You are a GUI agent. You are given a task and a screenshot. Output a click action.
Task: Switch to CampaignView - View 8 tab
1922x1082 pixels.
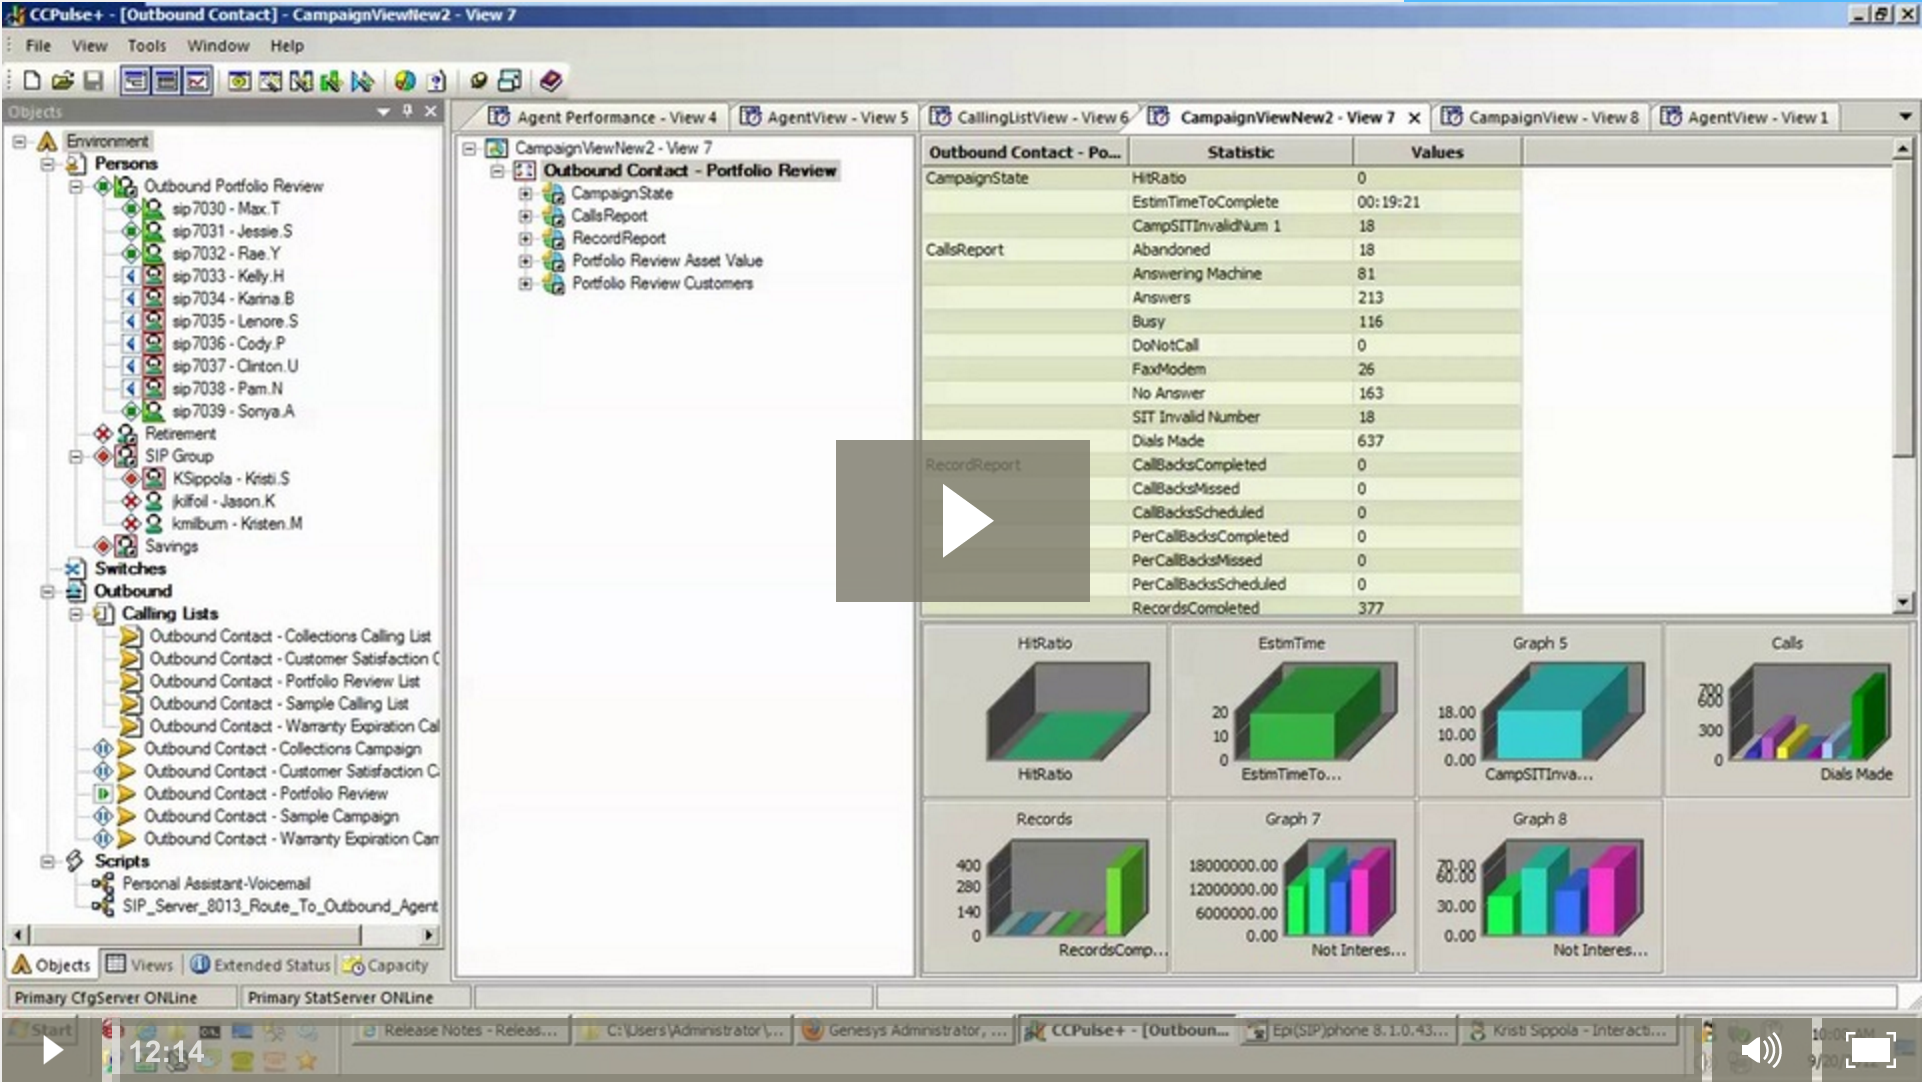pyautogui.click(x=1540, y=117)
